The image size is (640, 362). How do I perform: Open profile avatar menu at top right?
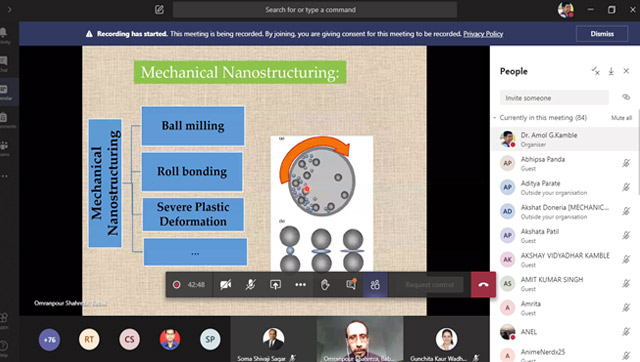point(566,9)
